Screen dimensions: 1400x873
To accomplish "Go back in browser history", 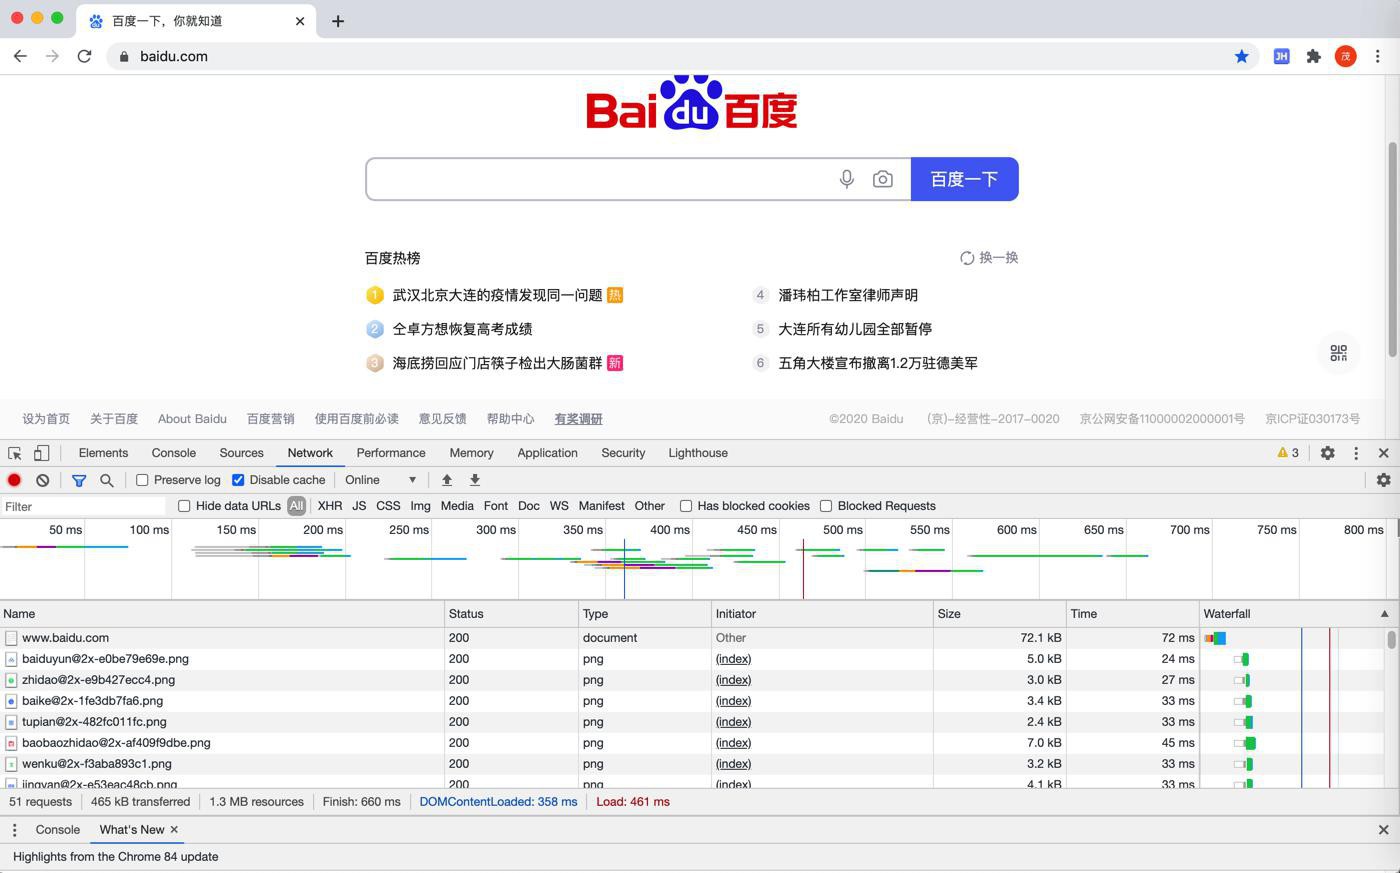I will [20, 56].
